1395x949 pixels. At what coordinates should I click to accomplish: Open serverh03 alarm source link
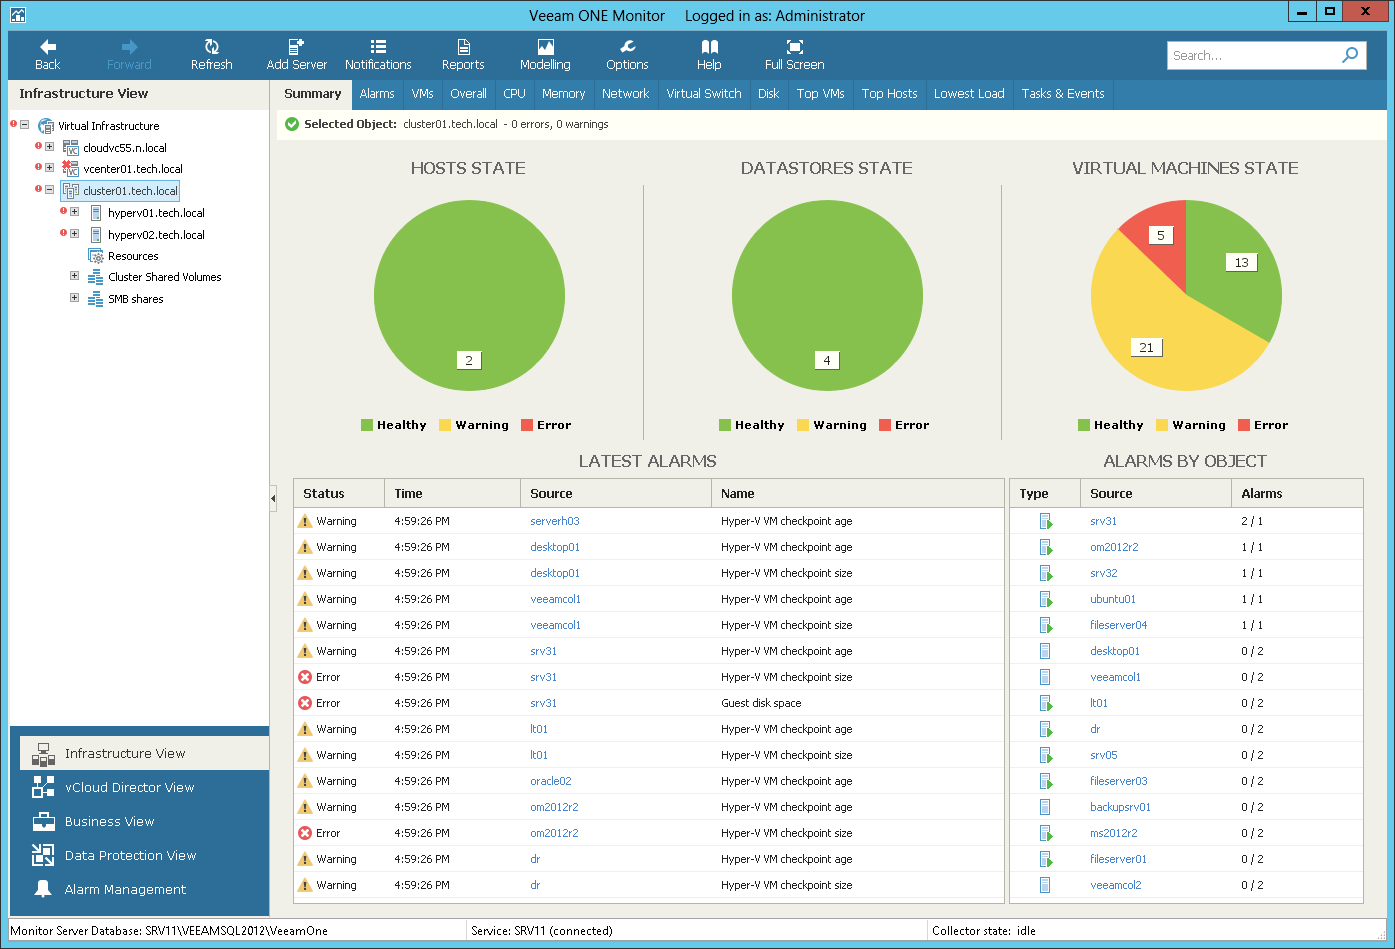[x=555, y=521]
